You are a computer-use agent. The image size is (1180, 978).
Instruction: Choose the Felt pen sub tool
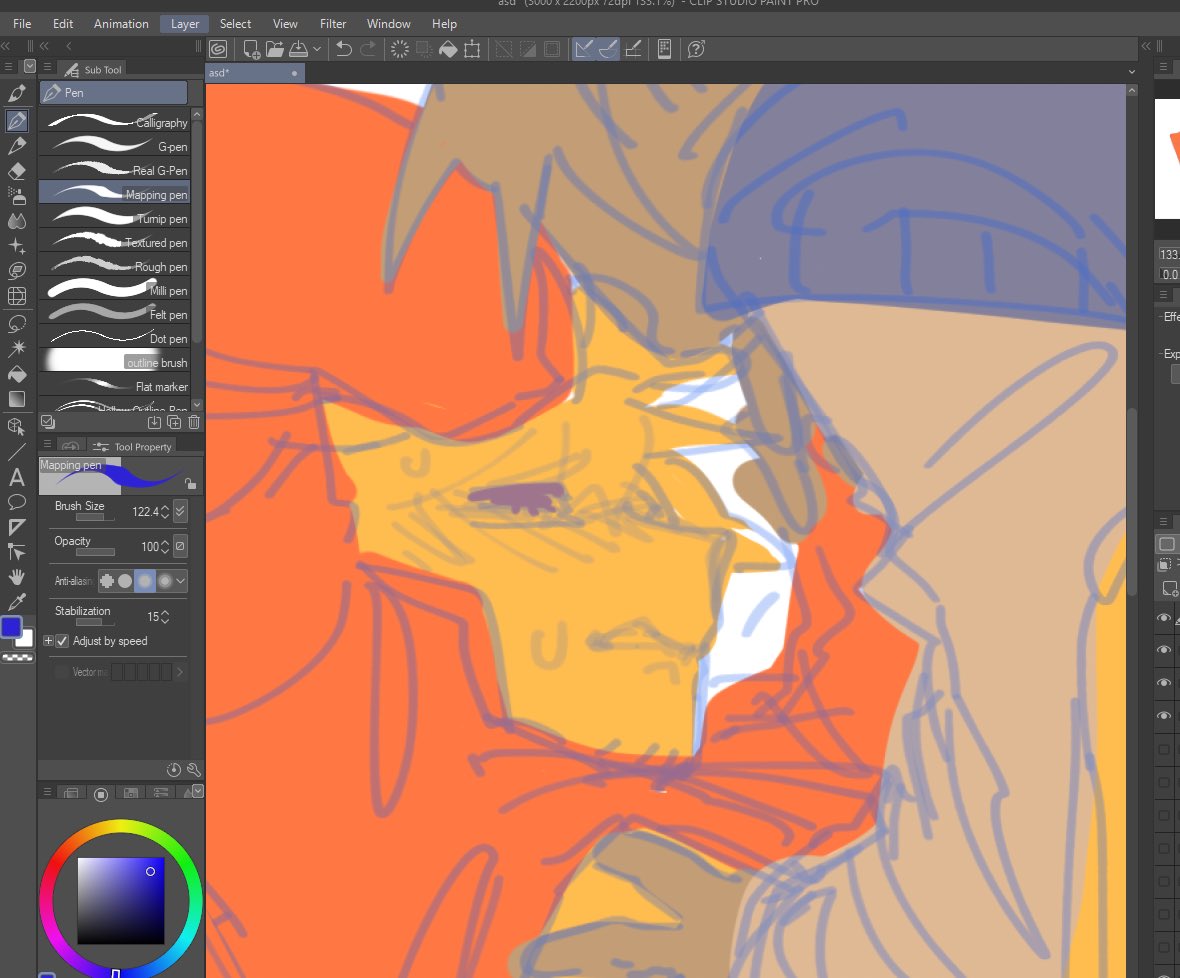pos(114,314)
